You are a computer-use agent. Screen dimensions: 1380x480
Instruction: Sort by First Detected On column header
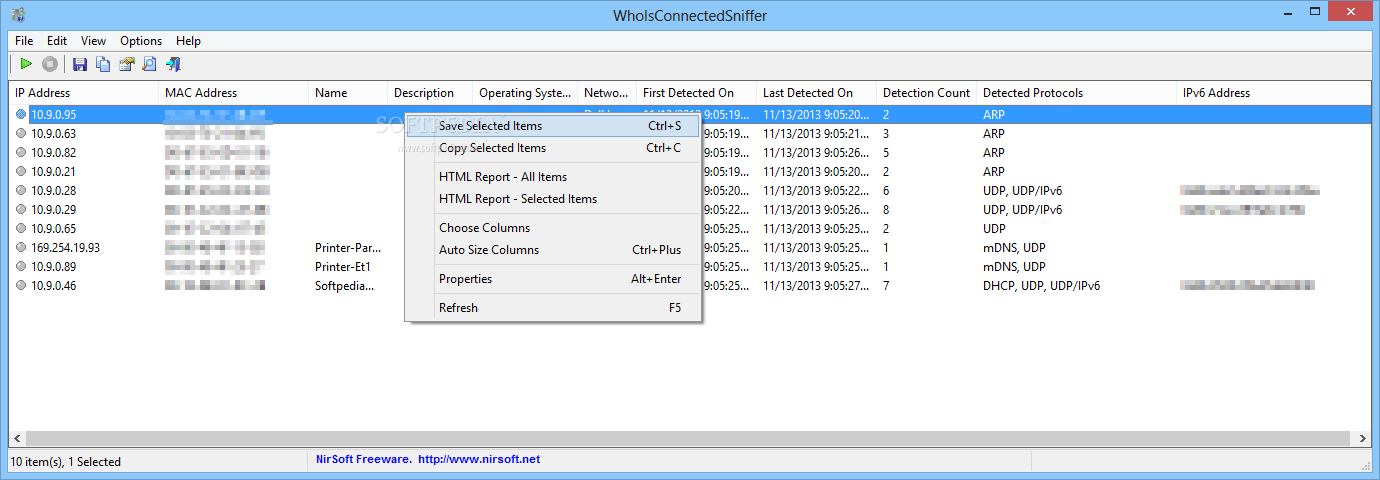pyautogui.click(x=696, y=93)
